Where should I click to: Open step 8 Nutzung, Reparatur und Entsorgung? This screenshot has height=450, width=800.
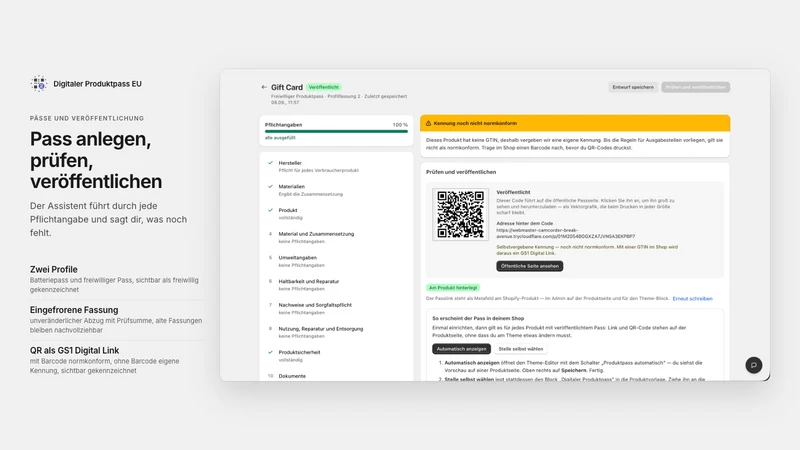tap(336, 332)
